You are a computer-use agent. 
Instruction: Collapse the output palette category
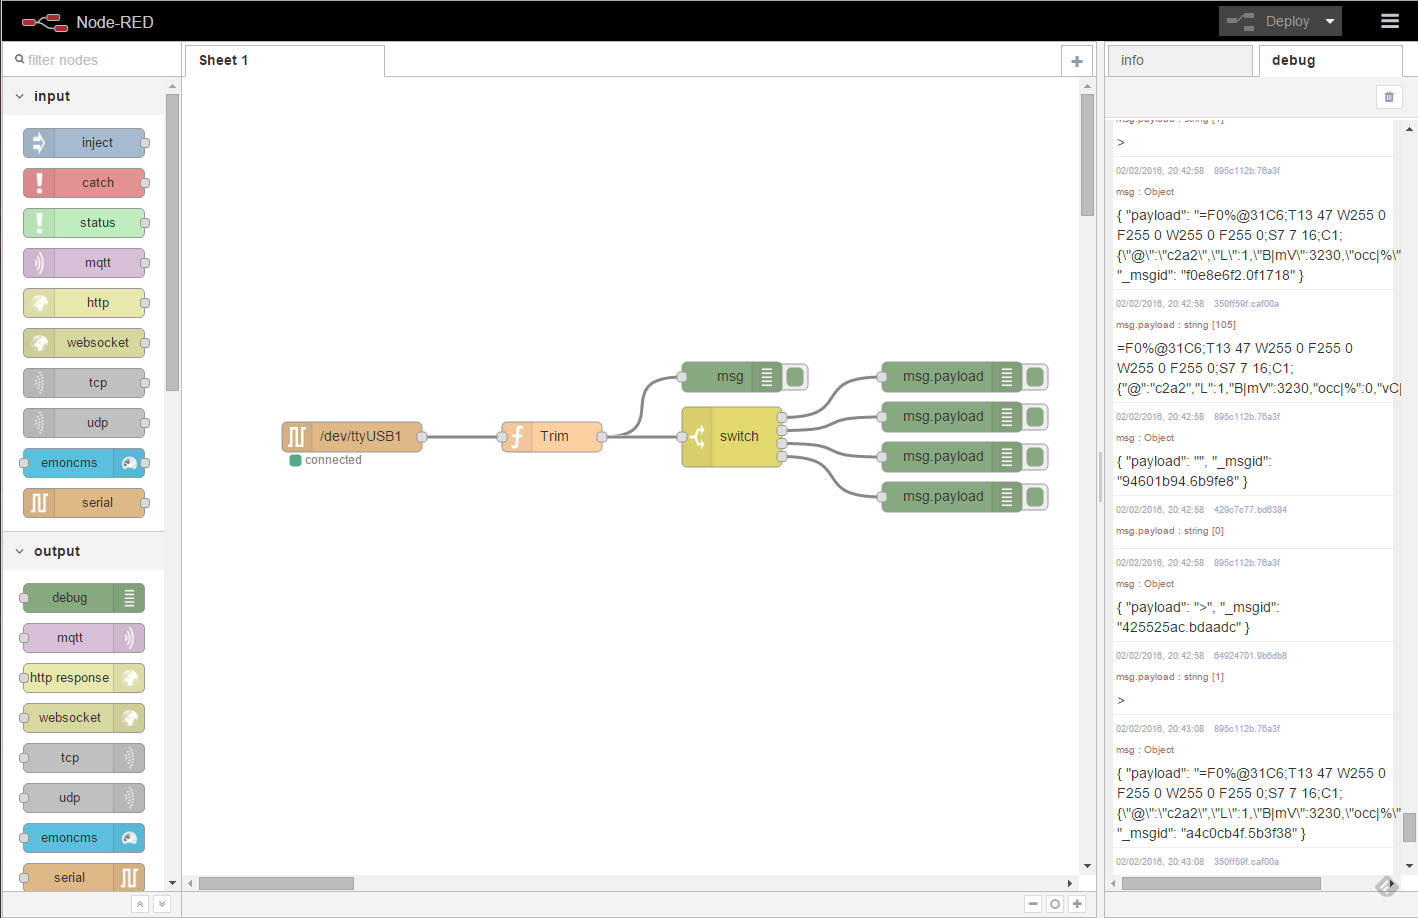point(20,552)
